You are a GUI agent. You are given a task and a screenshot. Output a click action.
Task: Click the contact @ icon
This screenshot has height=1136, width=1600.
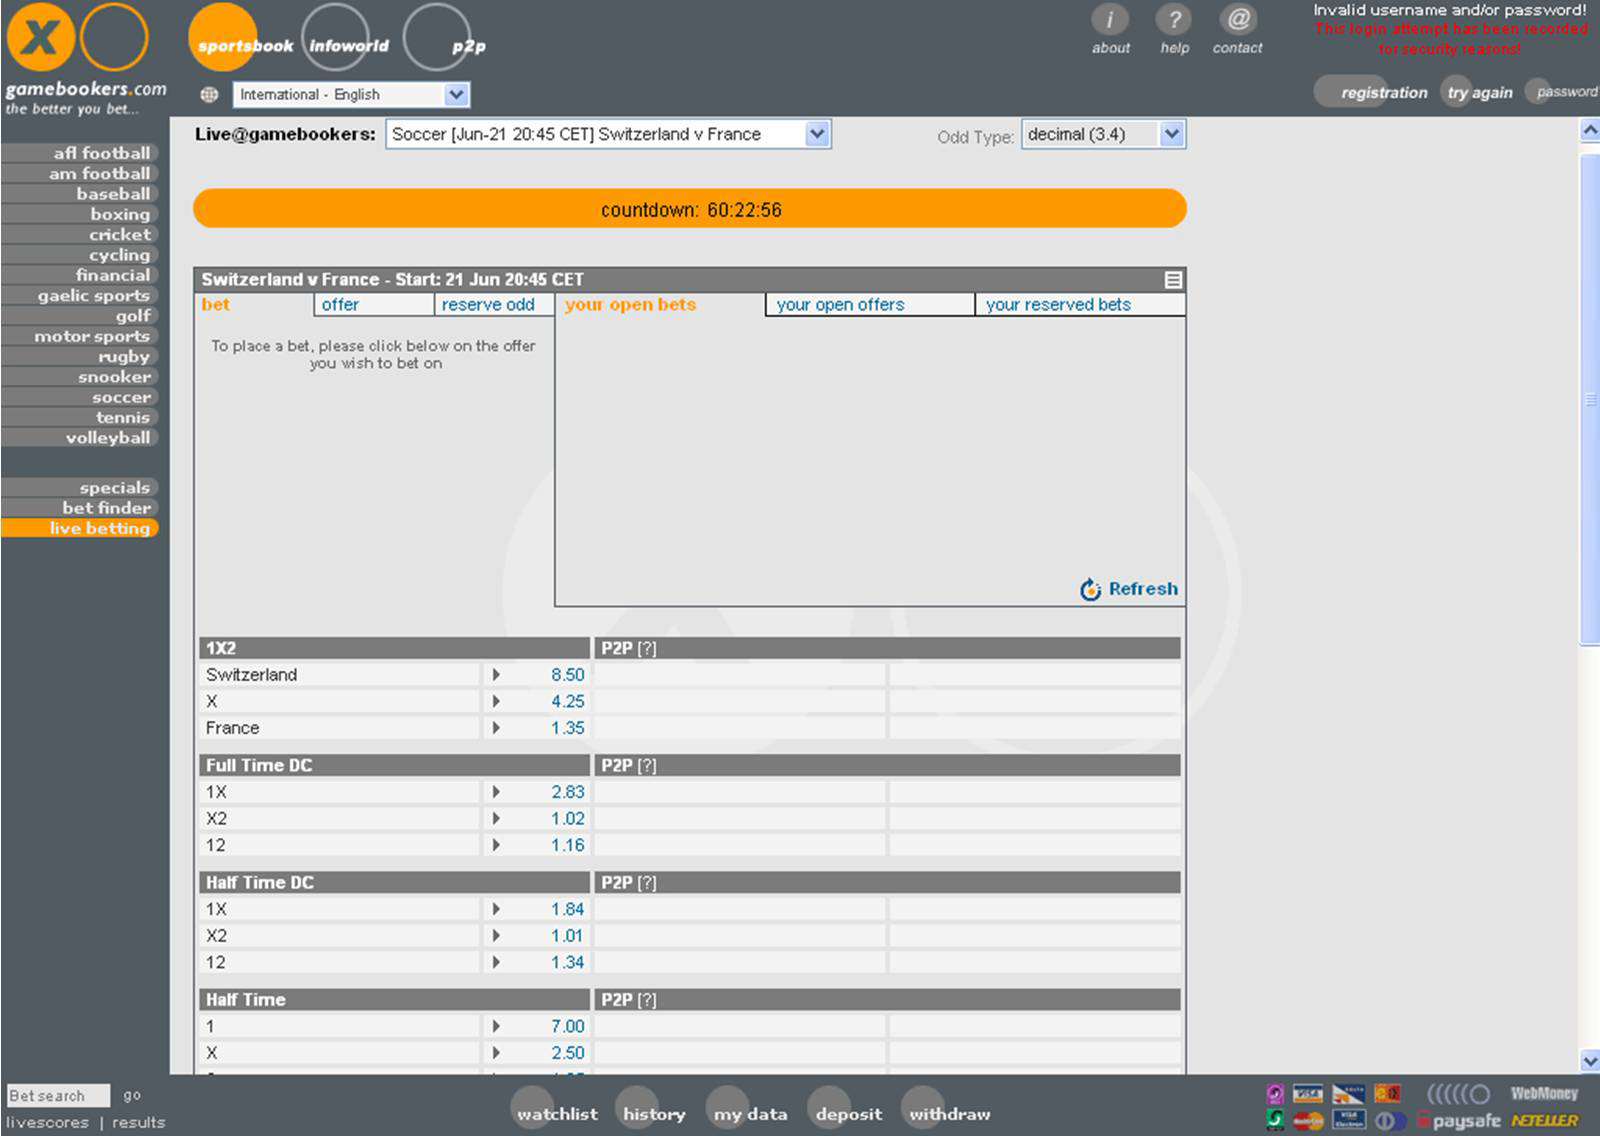tap(1238, 20)
